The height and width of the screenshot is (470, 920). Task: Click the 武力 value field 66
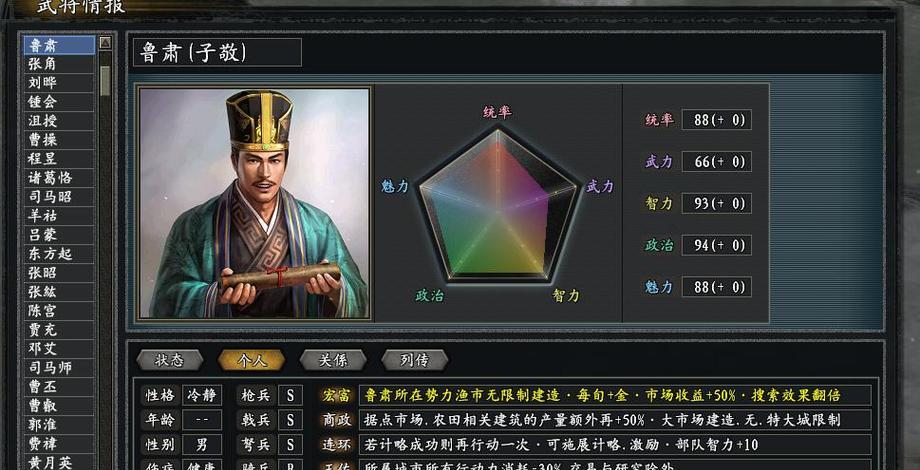coord(716,161)
